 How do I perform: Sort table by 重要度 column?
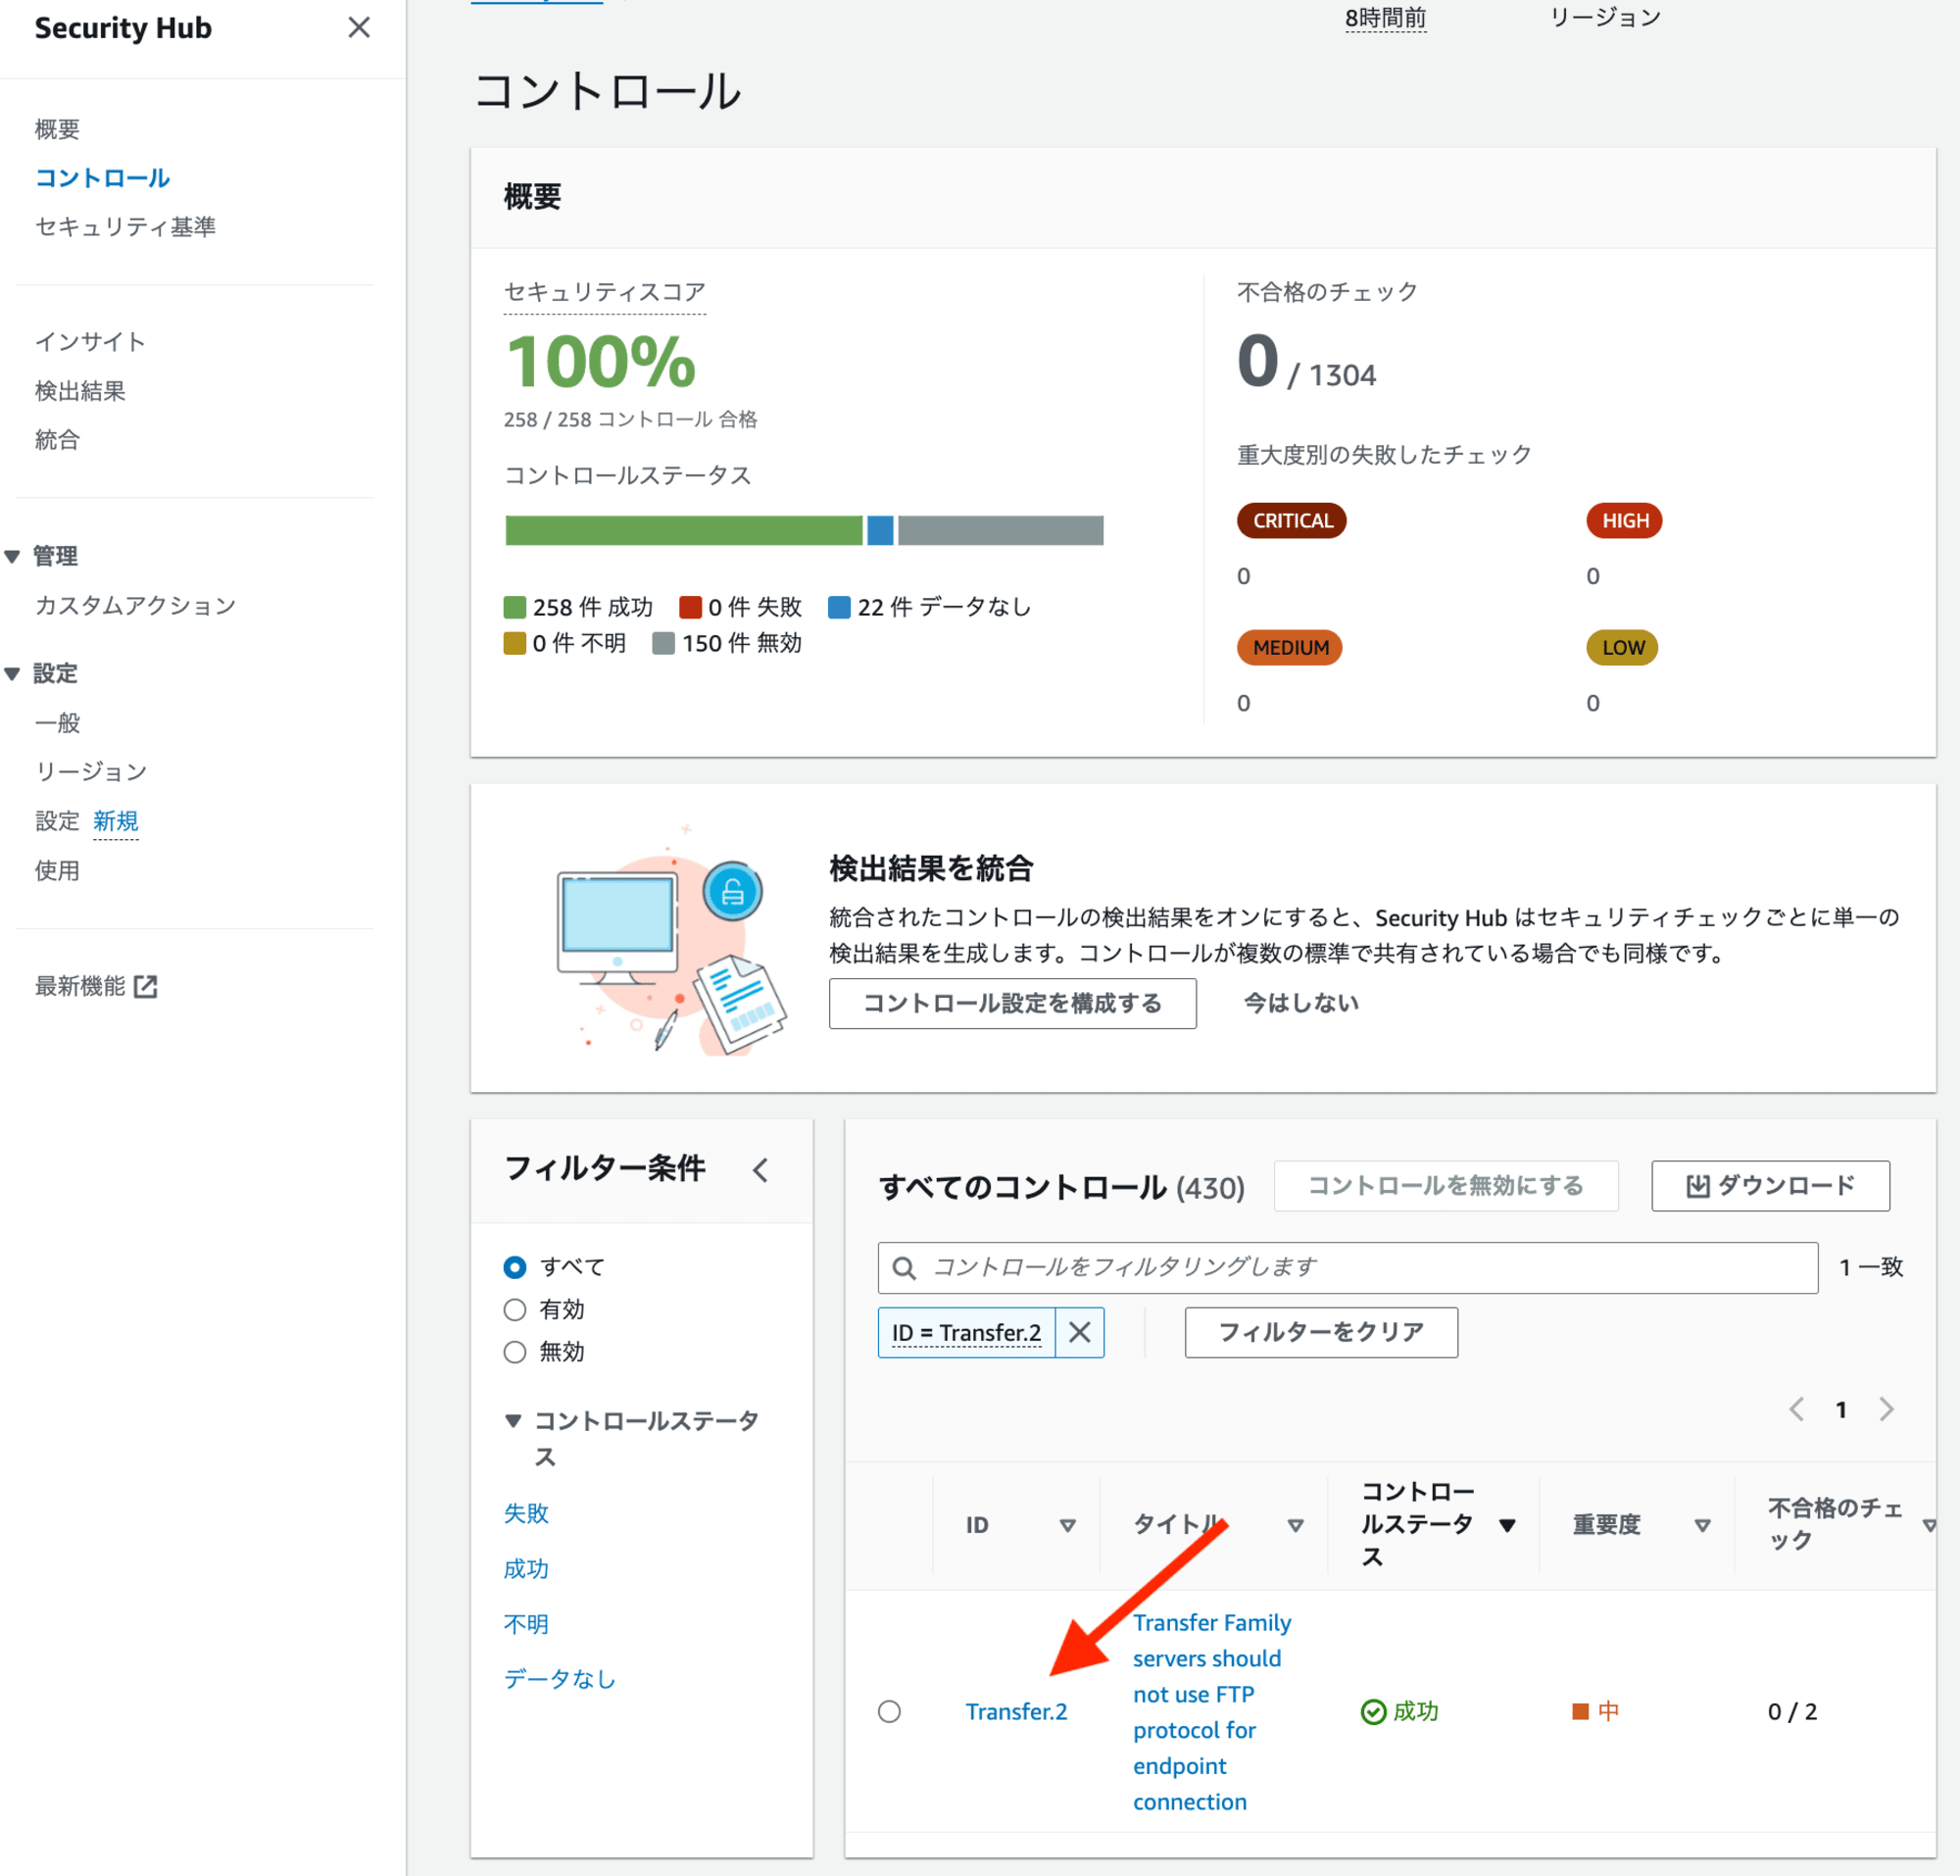1702,1526
